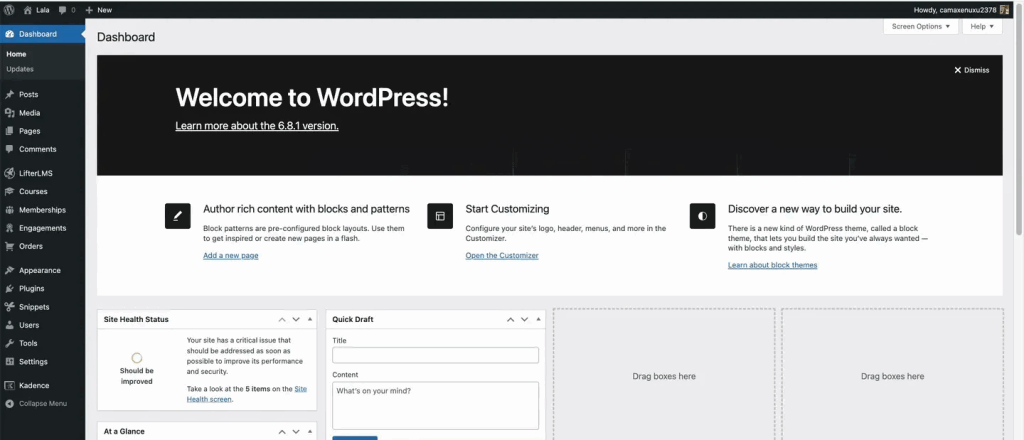Image resolution: width=1024 pixels, height=440 pixels.
Task: Expand the Screen Options dropdown
Action: point(921,27)
